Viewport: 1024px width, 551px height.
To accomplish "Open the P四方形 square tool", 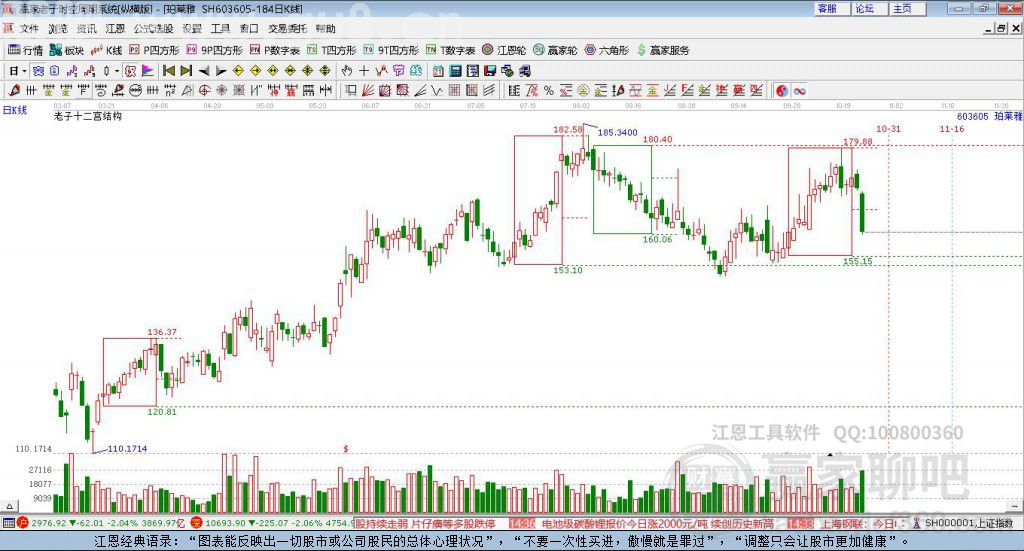I will click(154, 50).
